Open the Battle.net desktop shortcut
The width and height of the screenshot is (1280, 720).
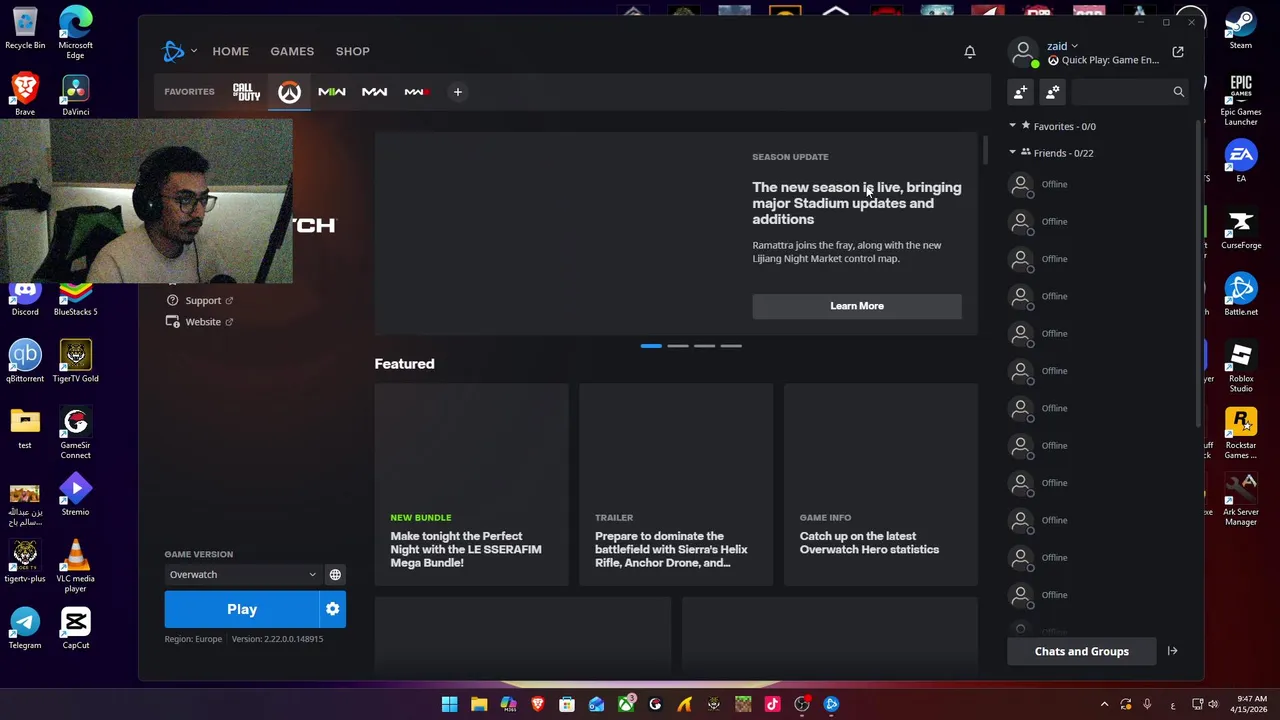(x=1241, y=295)
